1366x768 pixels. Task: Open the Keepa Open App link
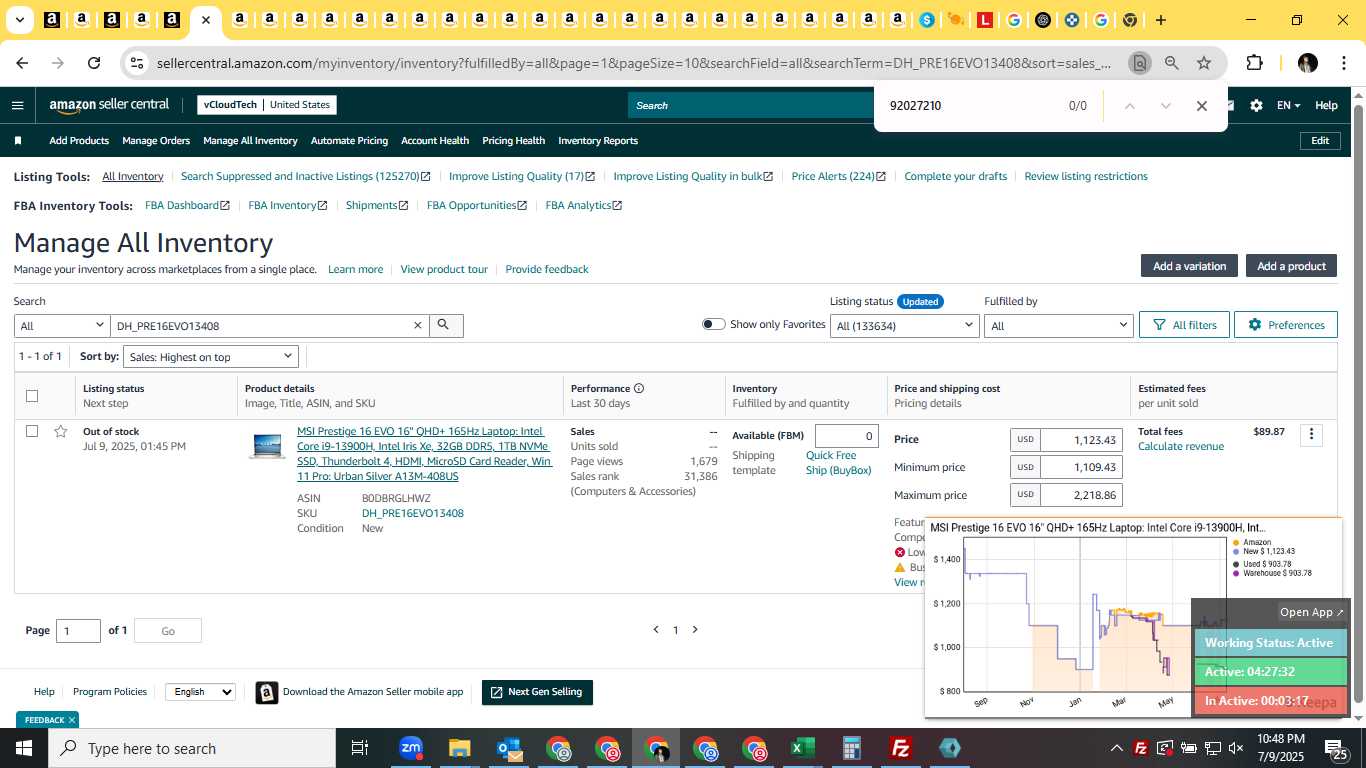(x=1312, y=612)
